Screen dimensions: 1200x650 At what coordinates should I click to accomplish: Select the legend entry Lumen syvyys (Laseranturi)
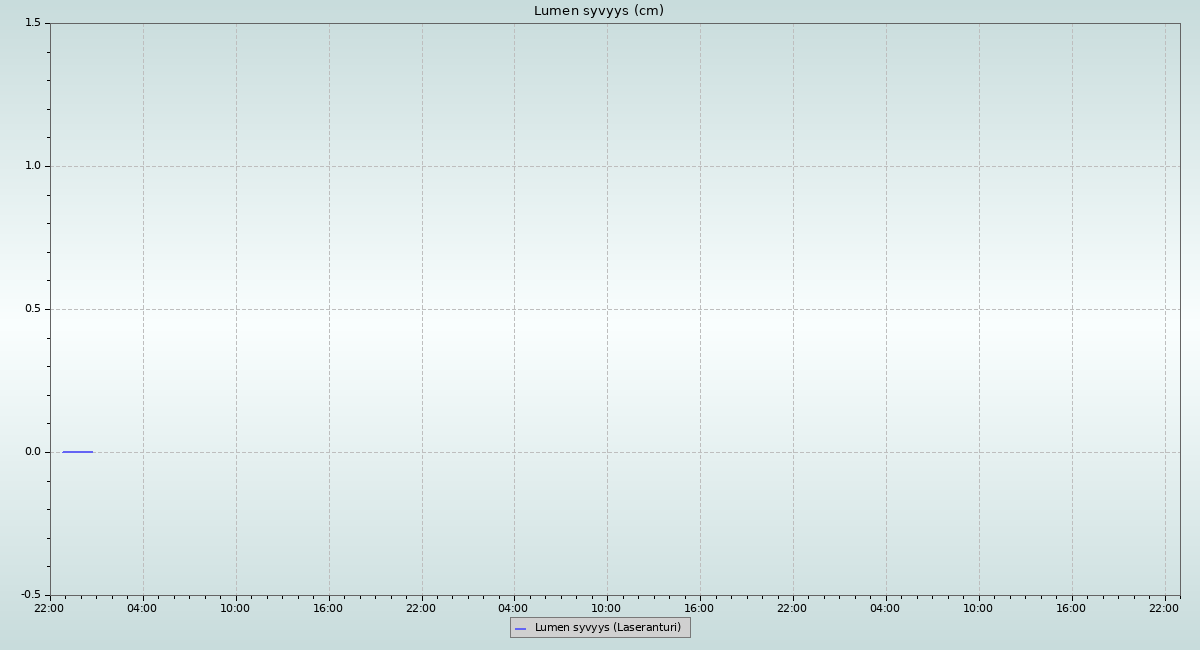[607, 628]
